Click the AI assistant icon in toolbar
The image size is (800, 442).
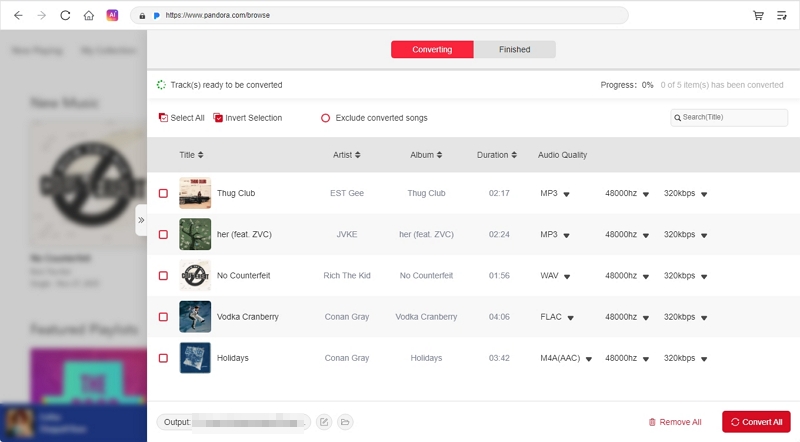[x=112, y=15]
